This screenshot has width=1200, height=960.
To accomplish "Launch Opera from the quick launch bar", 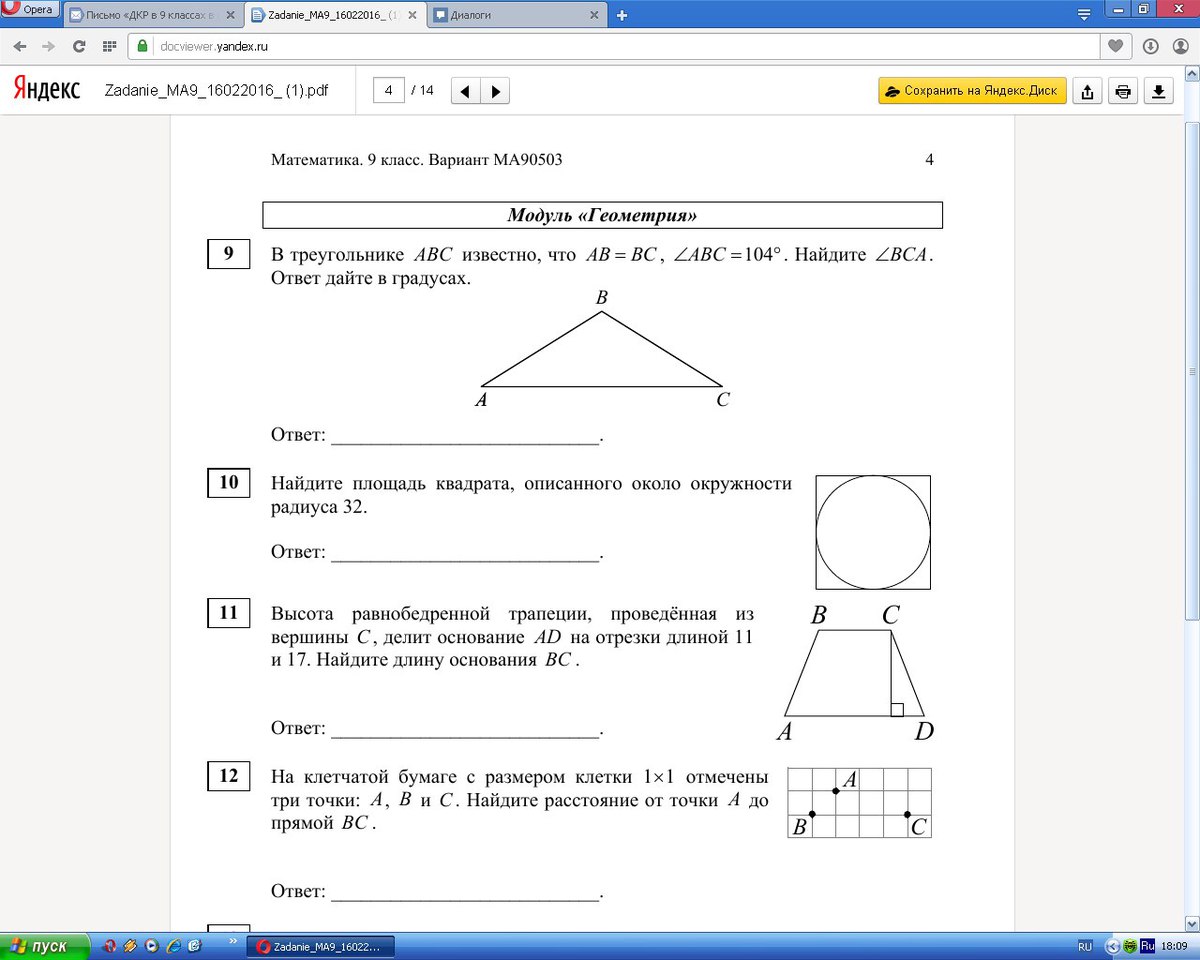I will [111, 946].
